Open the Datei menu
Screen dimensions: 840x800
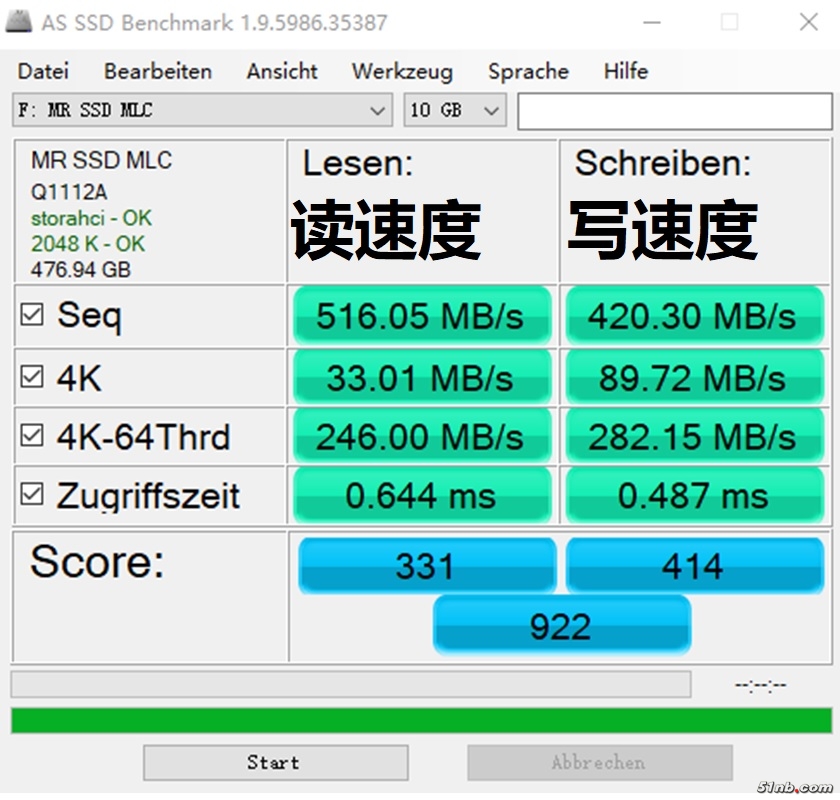click(43, 71)
